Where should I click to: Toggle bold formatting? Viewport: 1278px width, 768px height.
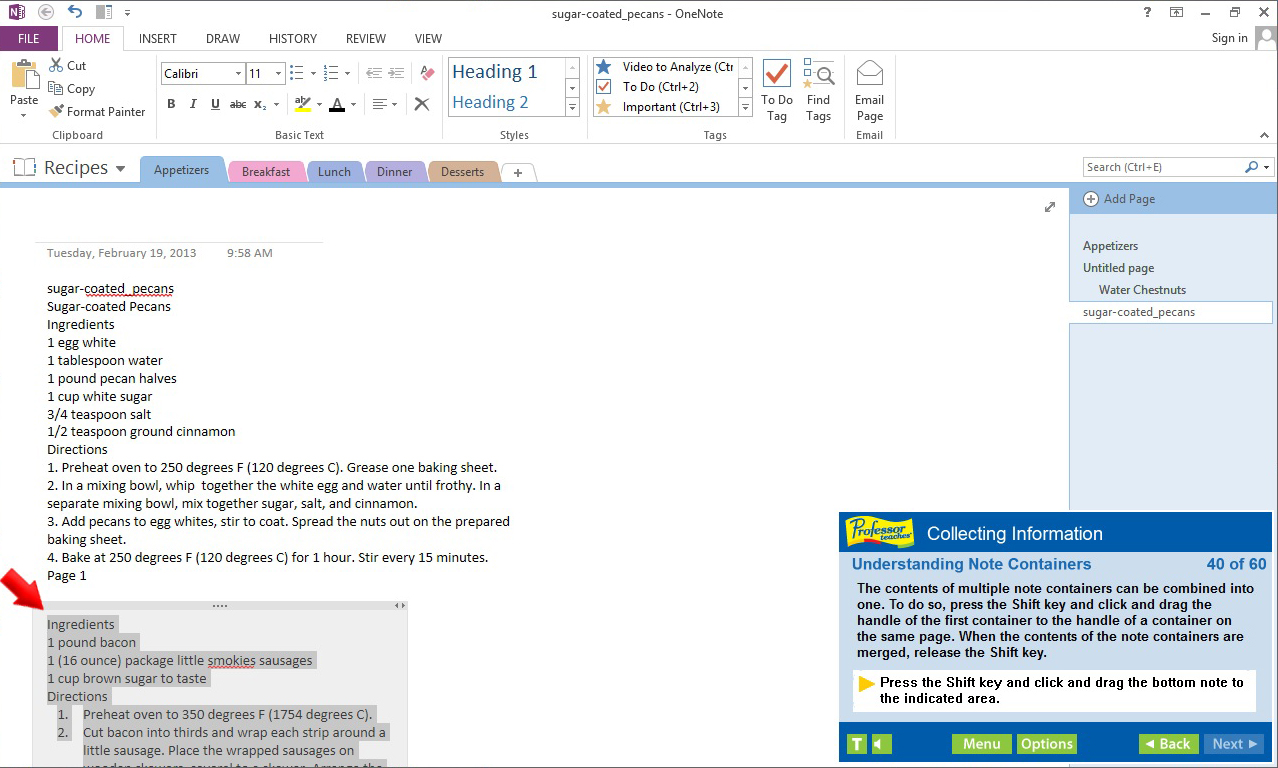click(170, 103)
